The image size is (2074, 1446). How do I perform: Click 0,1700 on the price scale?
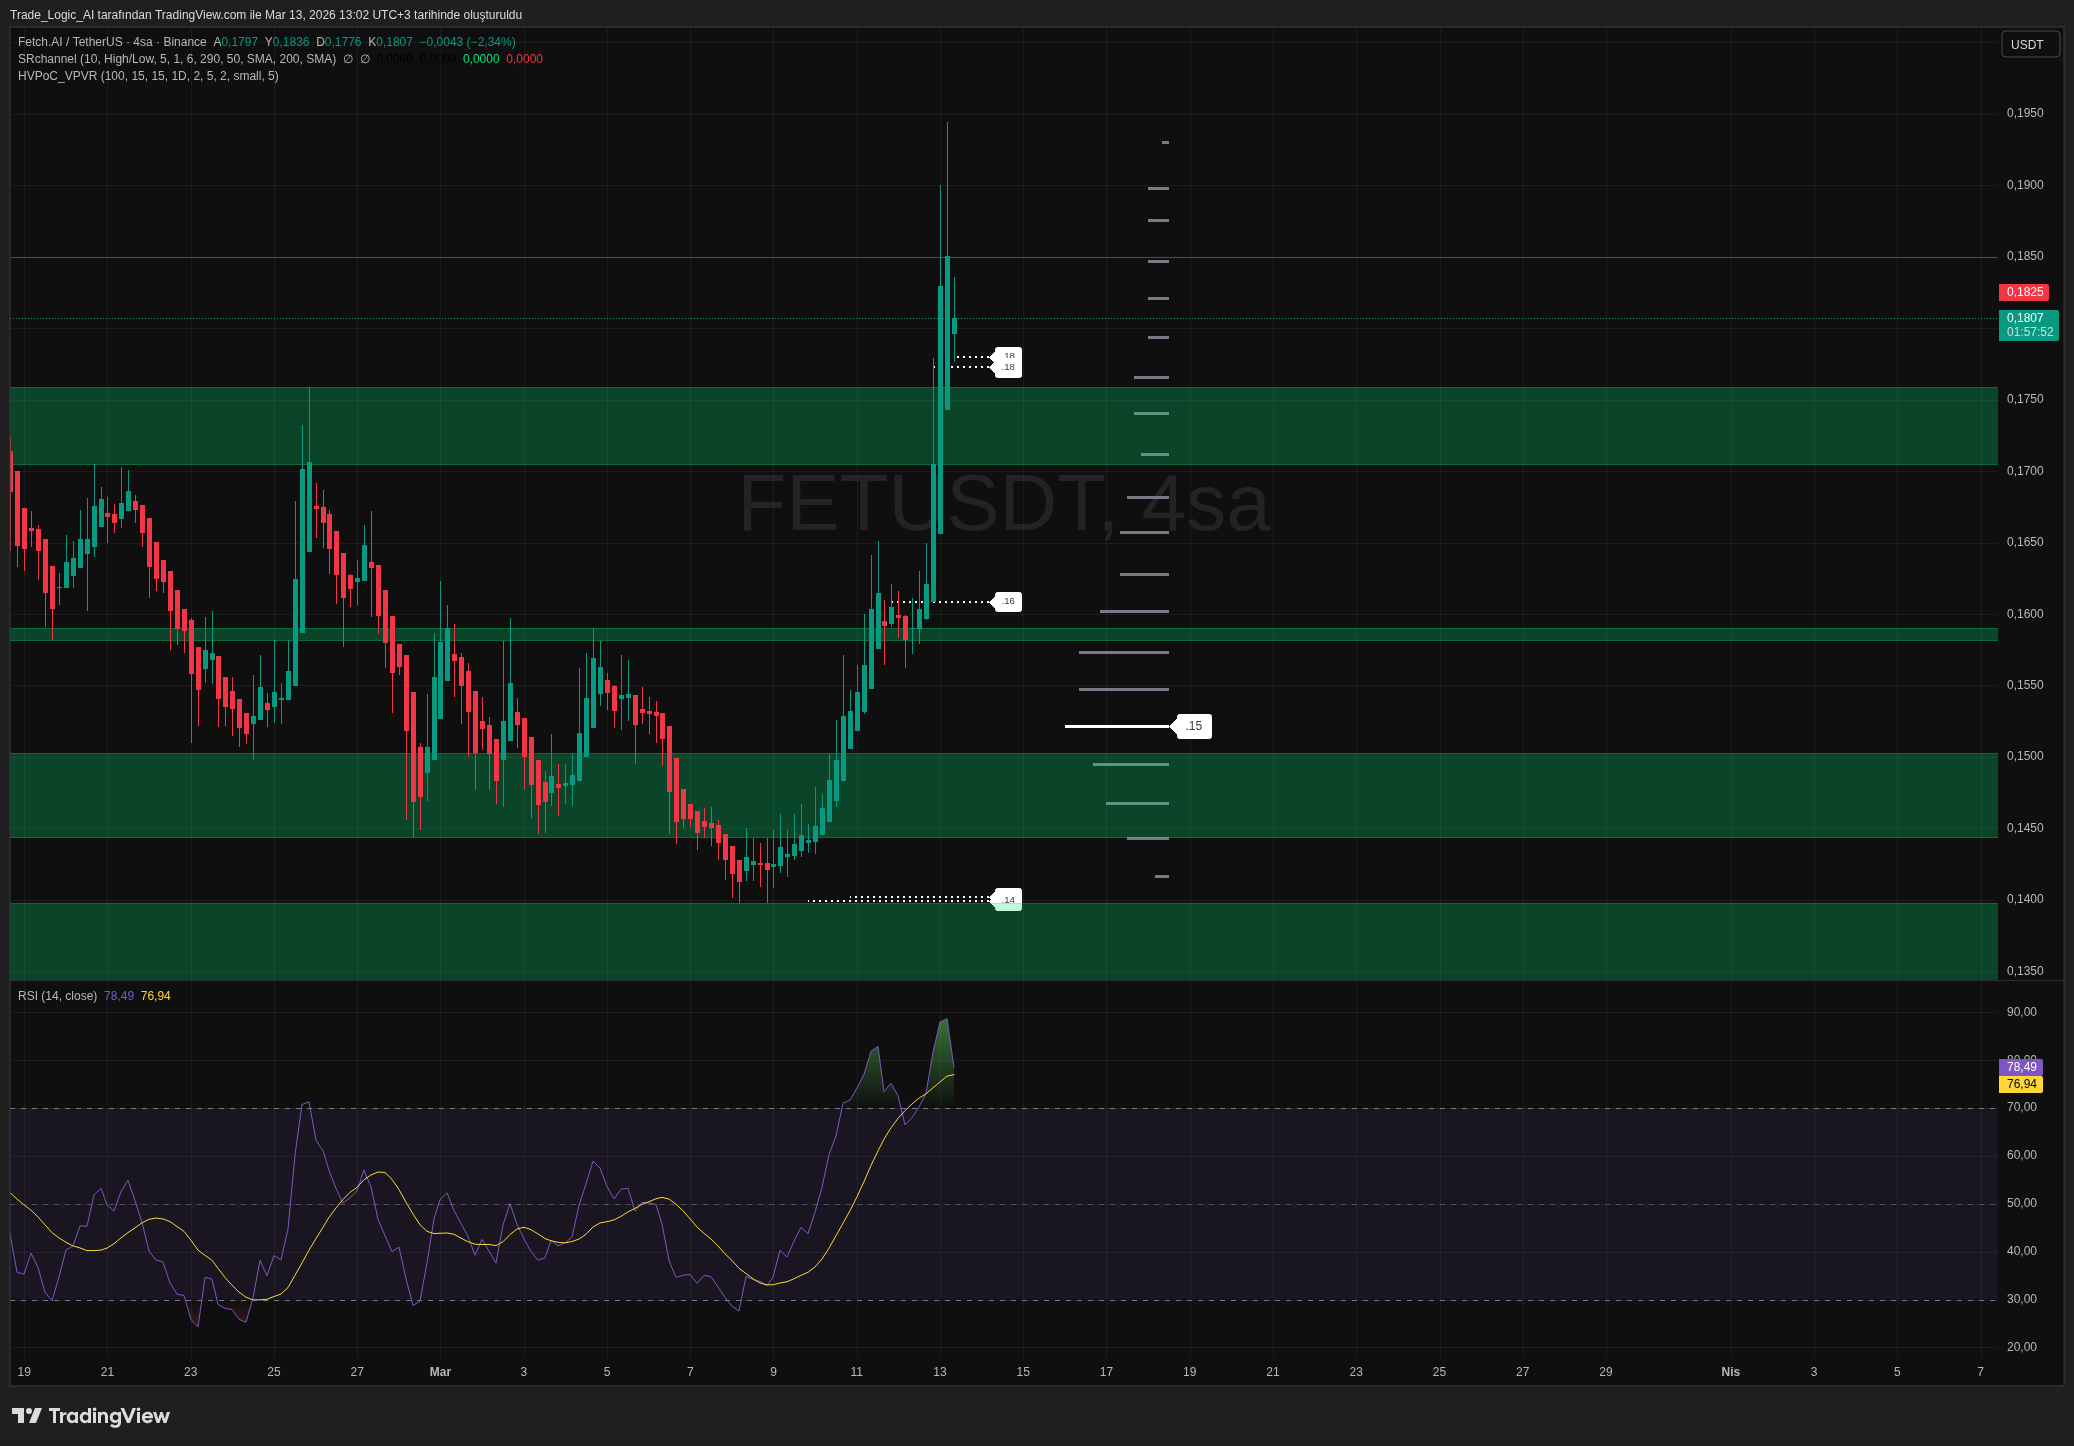(2025, 471)
